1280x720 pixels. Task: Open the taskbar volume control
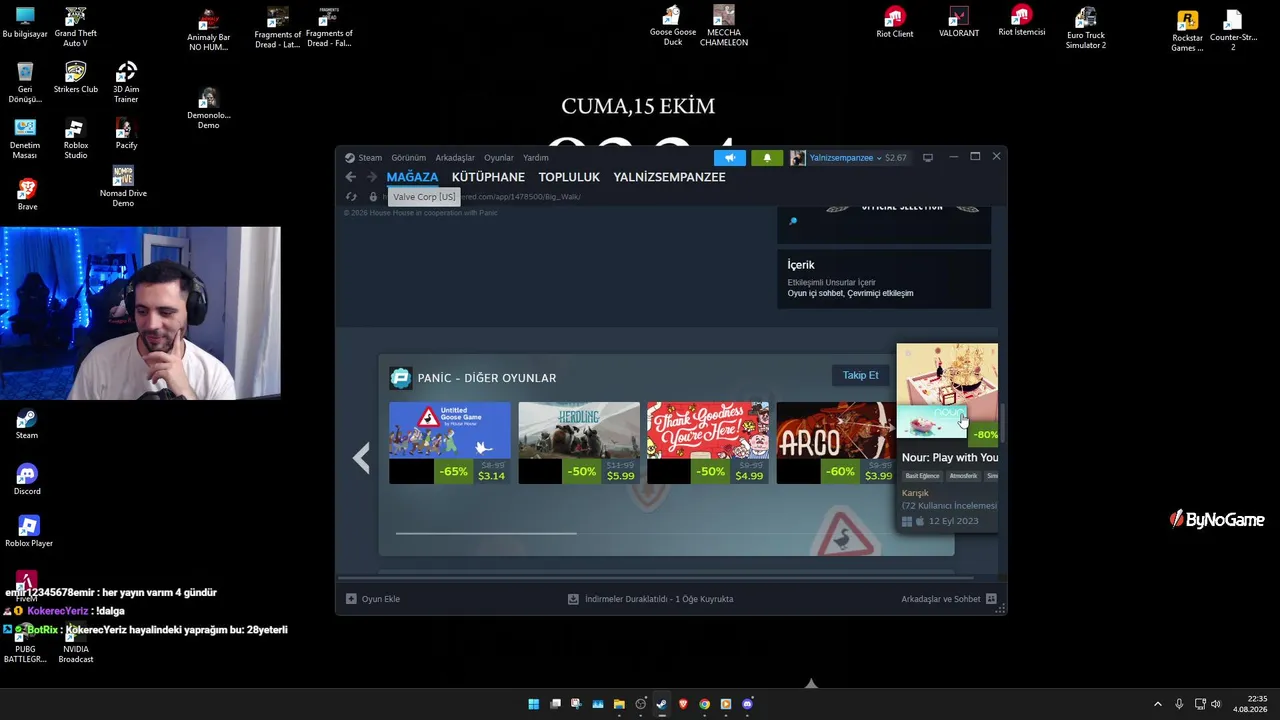pos(1216,704)
